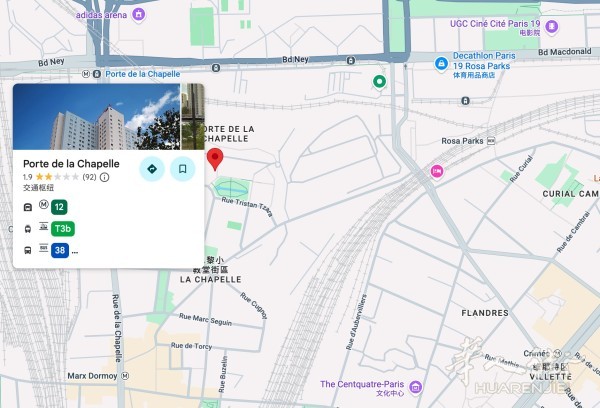Screen dimensions: 600x408
Task: Click the adidas arena venue marker
Action: [x=139, y=15]
